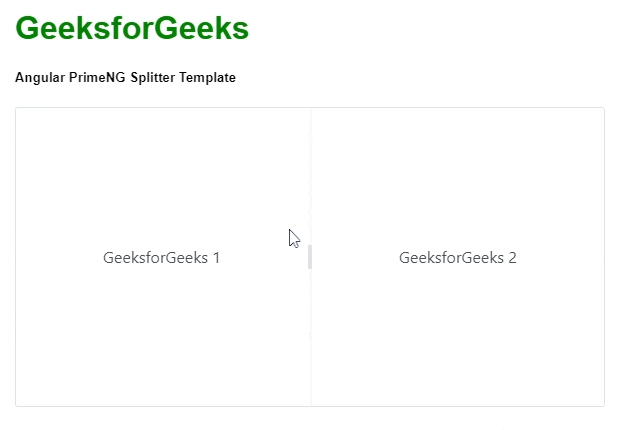Click empty space above the GeeksforGeeks 1 label
Screen dimensions: 623x430
click(x=161, y=170)
